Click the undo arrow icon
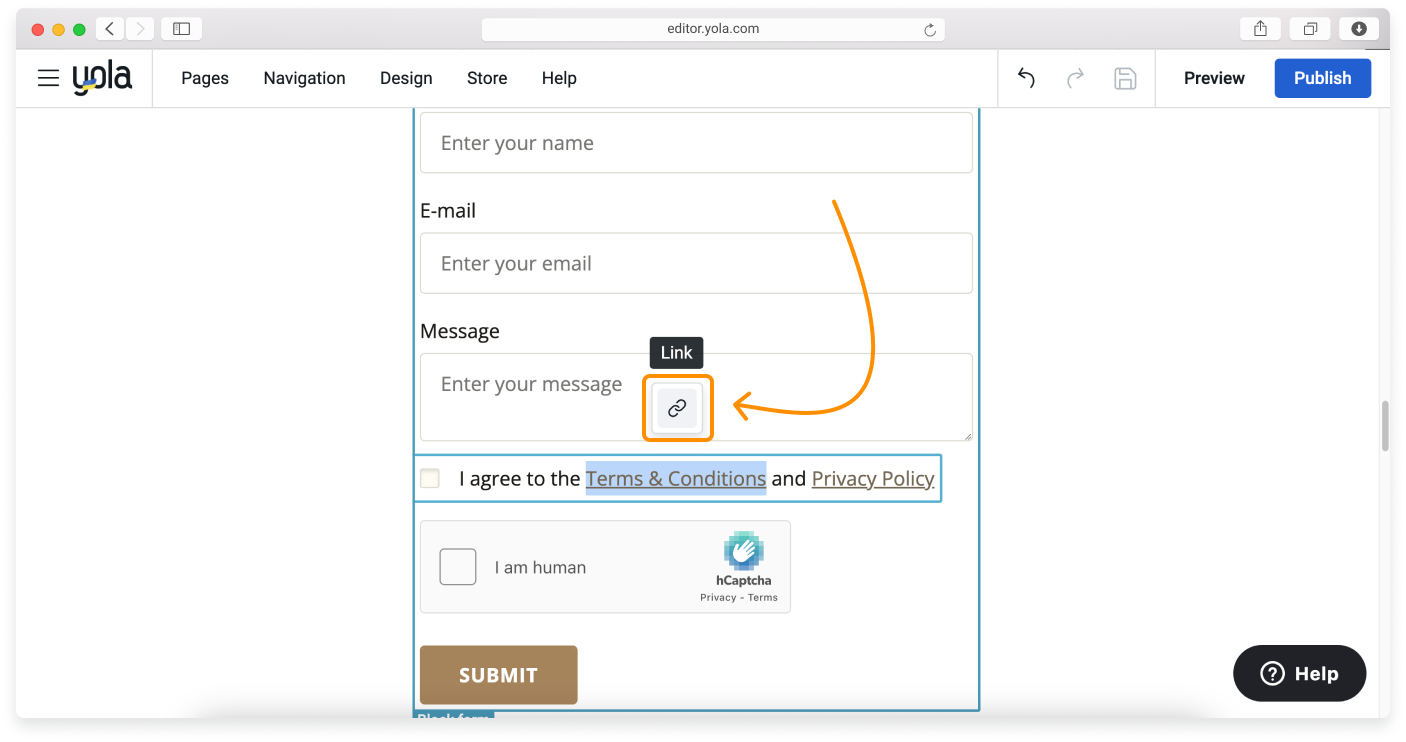 [1026, 78]
